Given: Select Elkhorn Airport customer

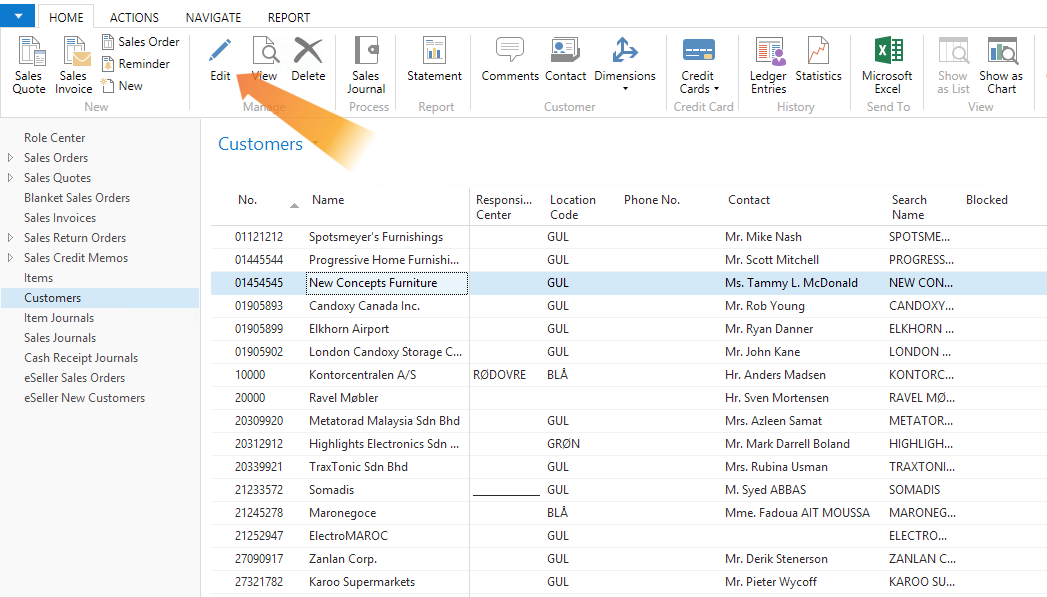Looking at the screenshot, I should (x=349, y=329).
